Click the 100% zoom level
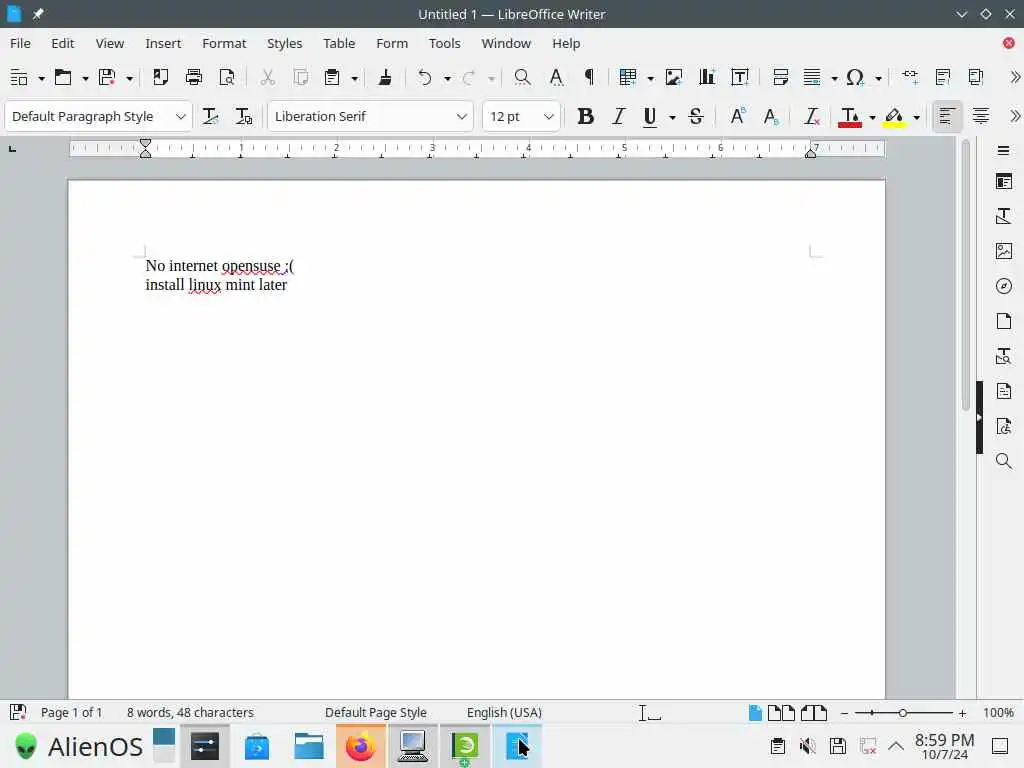 pos(999,712)
